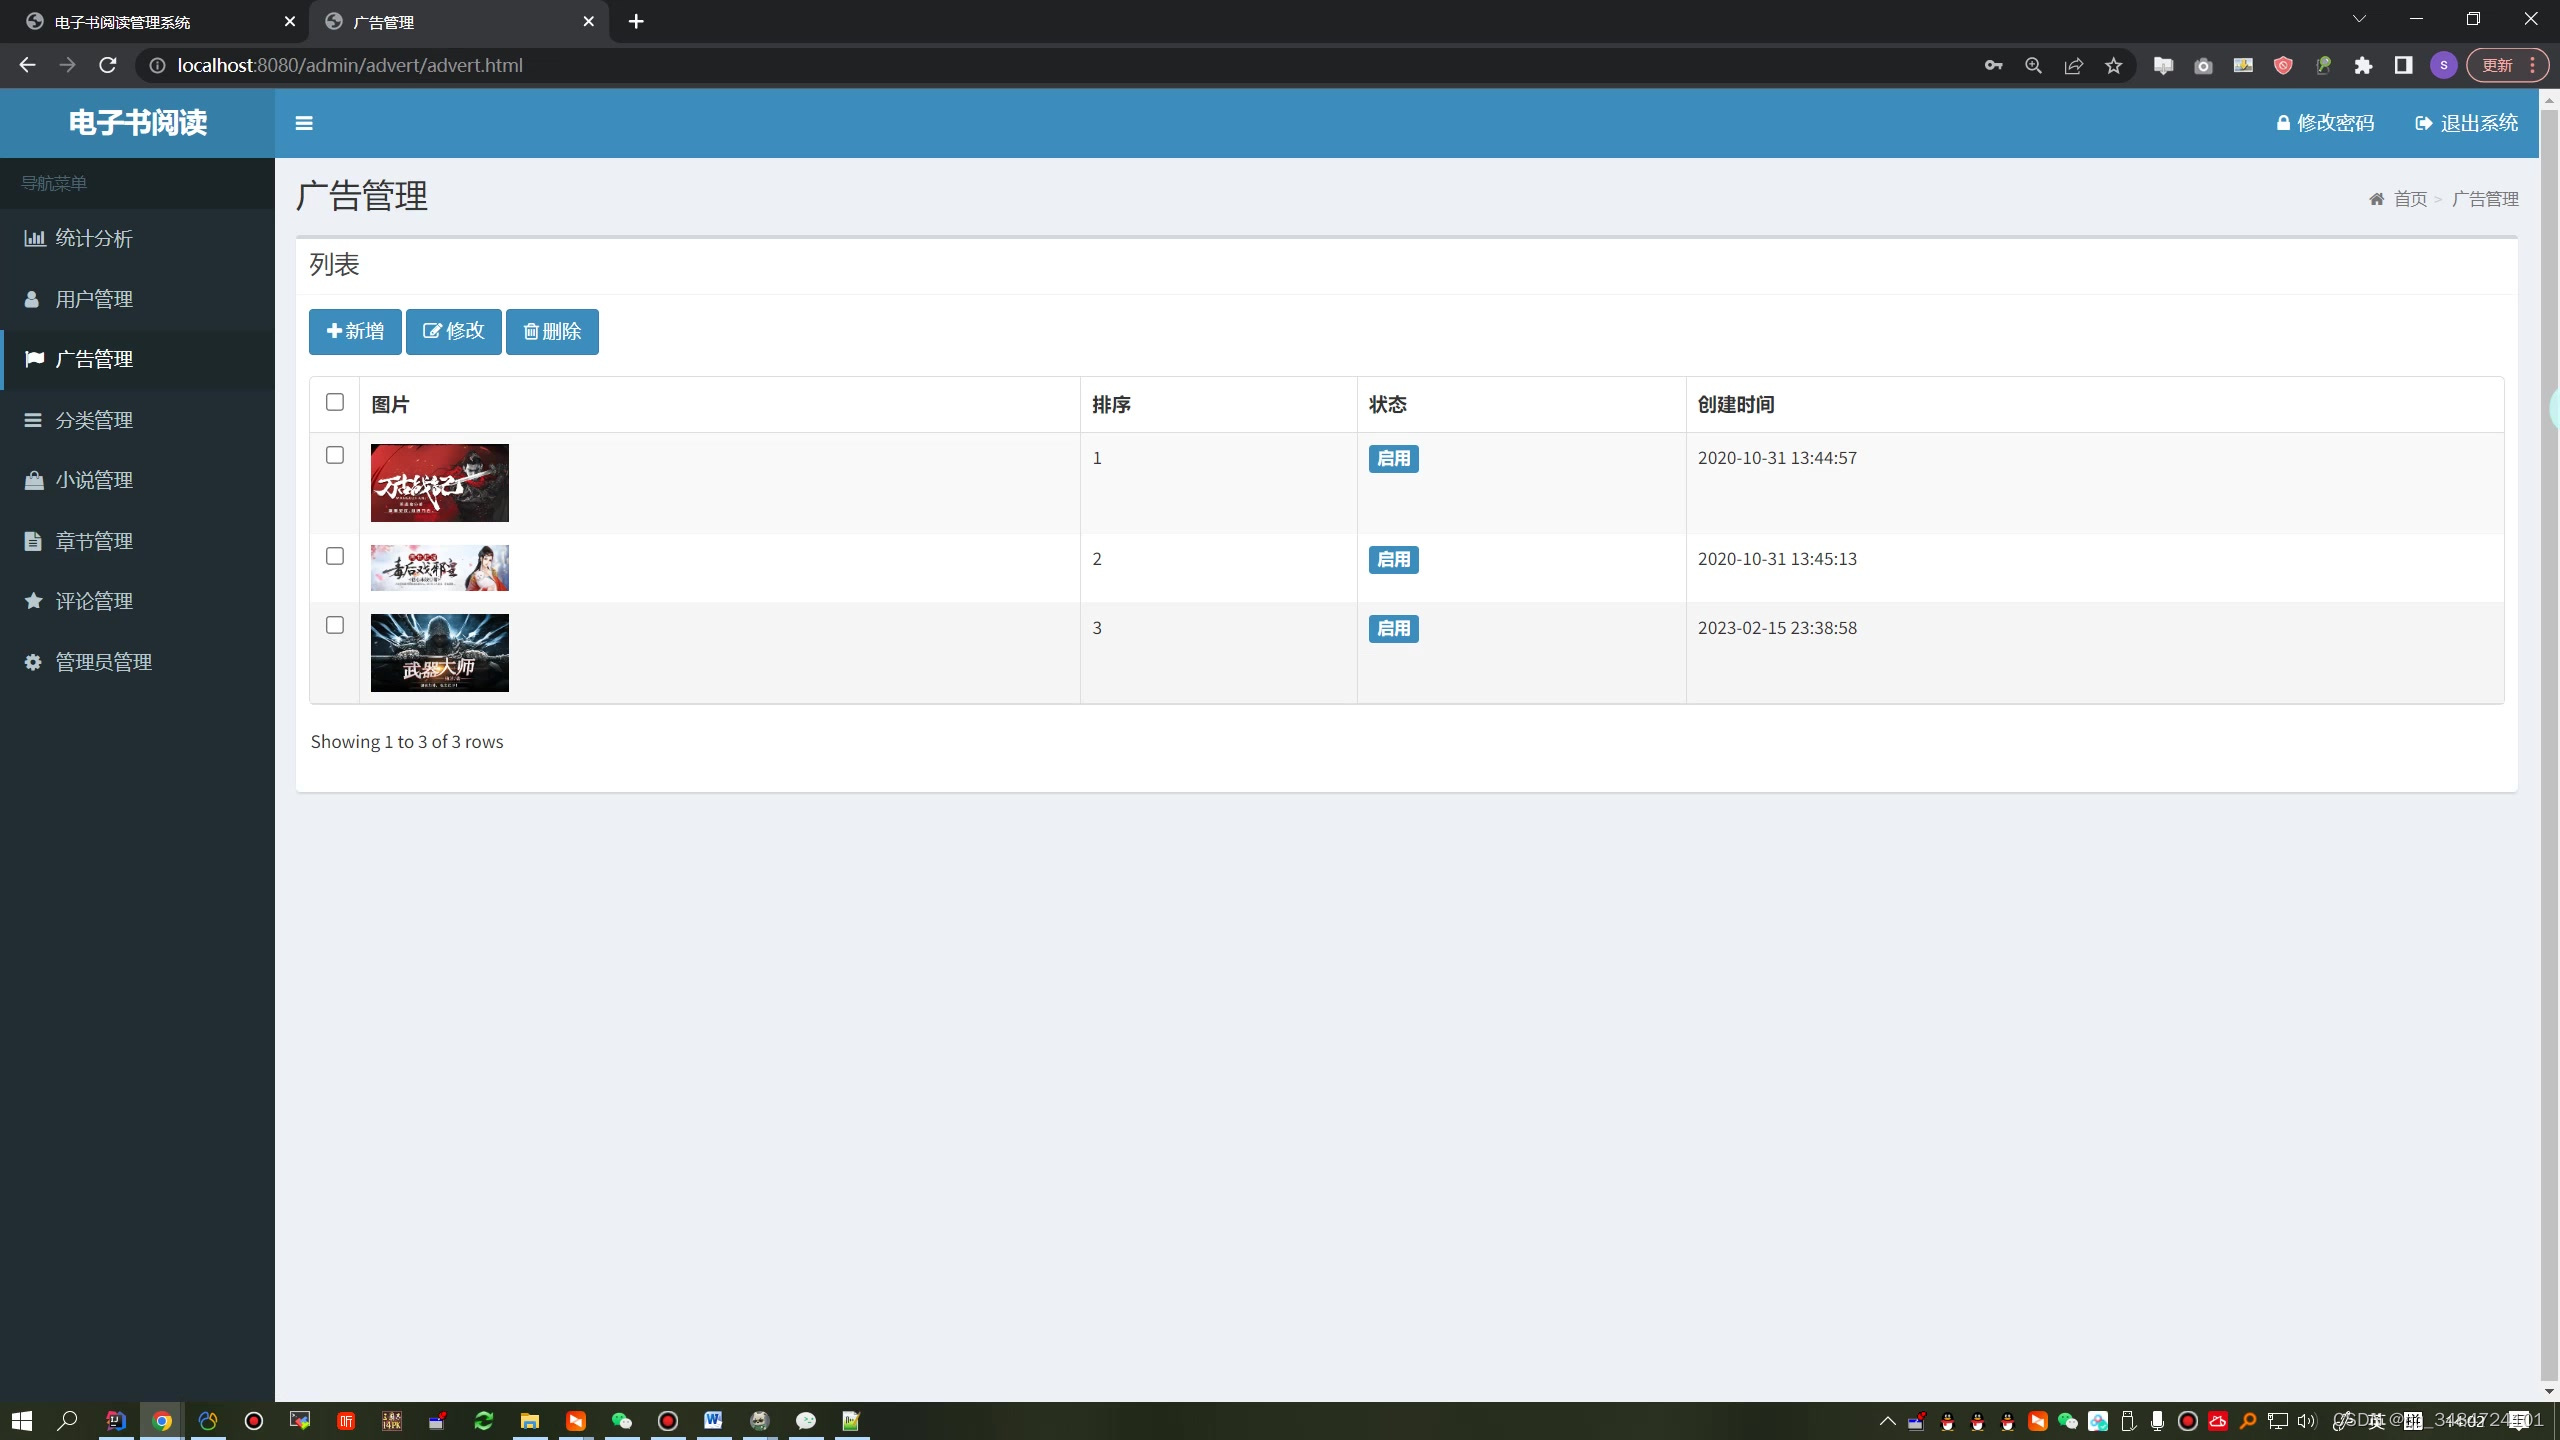Click the bookmark star icon in address bar

coord(2113,66)
